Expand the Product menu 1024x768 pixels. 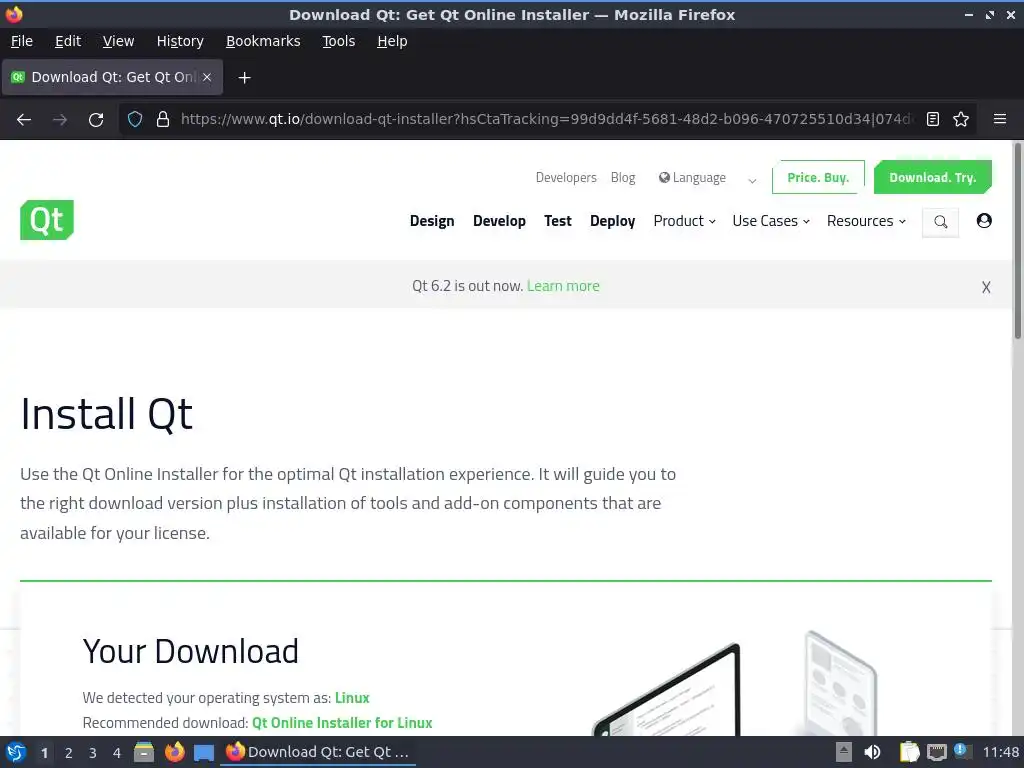[x=684, y=221]
